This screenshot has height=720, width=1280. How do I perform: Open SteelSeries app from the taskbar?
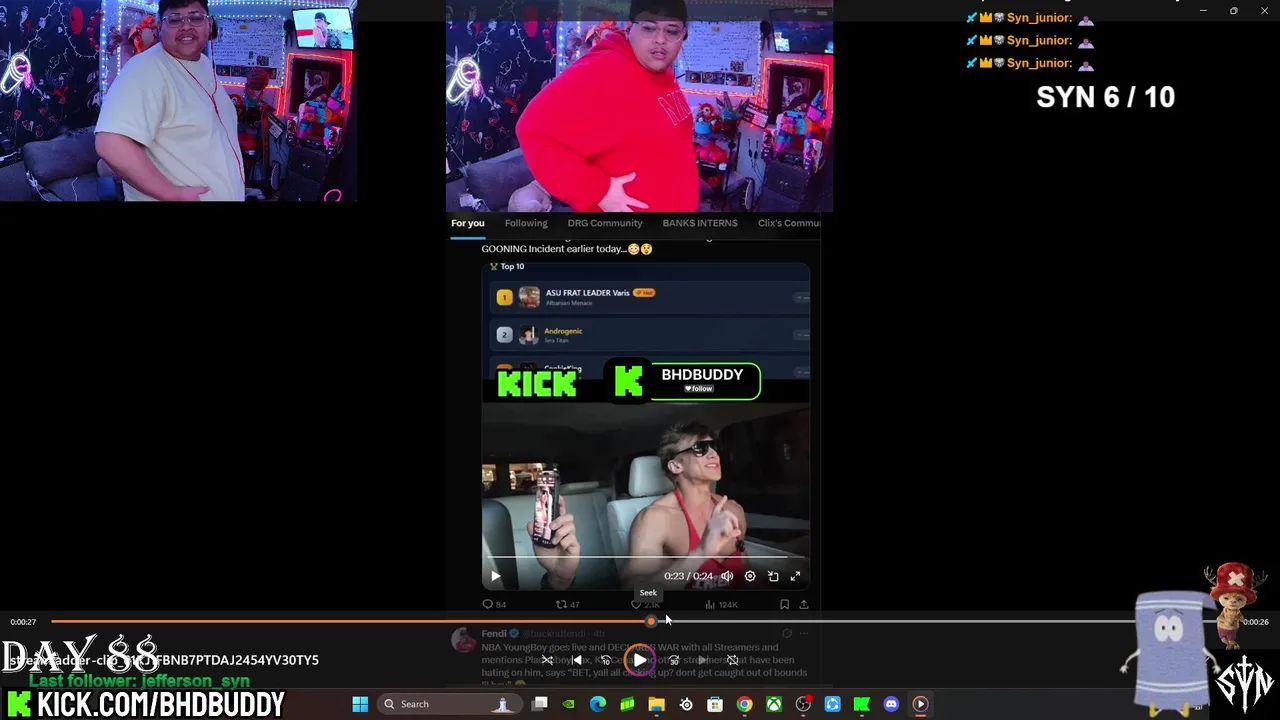click(686, 704)
